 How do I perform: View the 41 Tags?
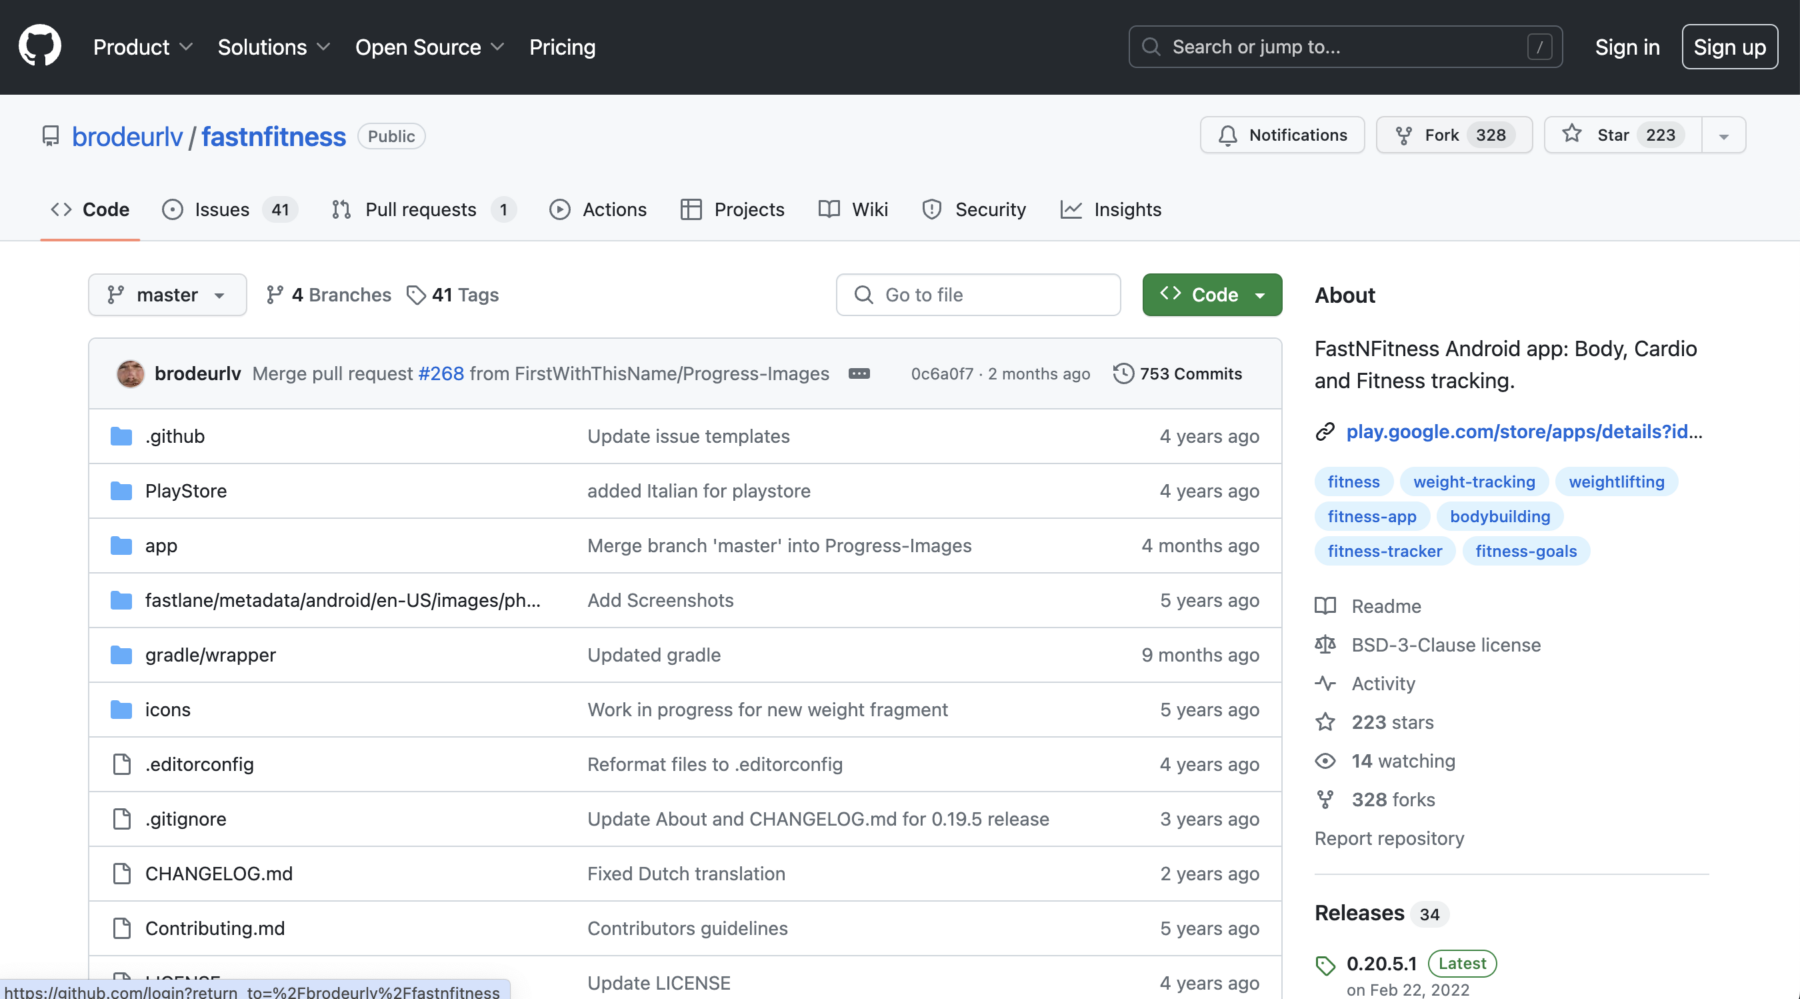click(453, 295)
